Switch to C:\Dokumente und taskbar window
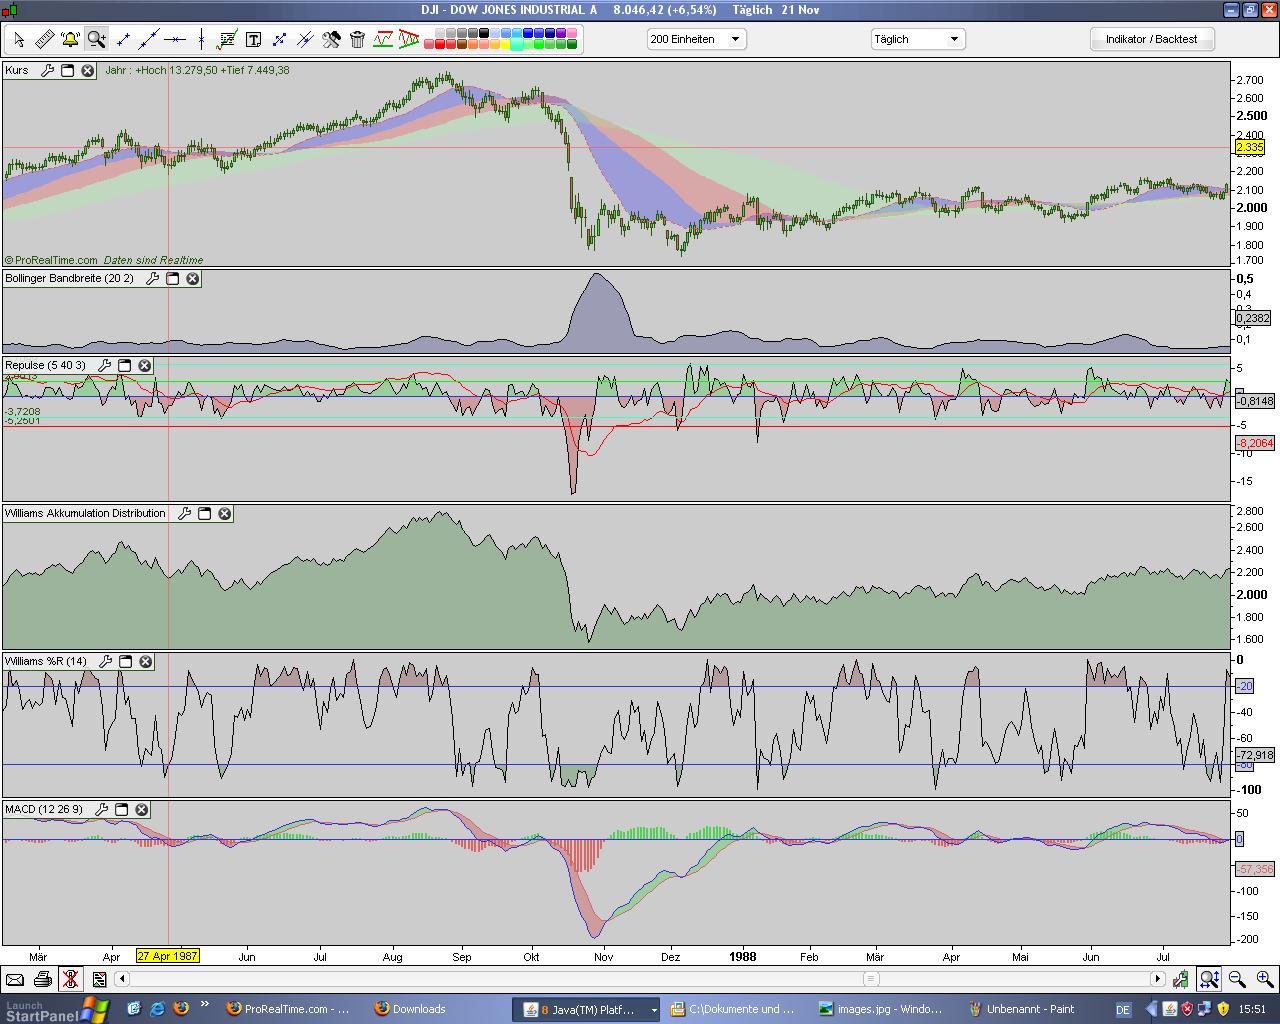The image size is (1280, 1024). pyautogui.click(x=736, y=1009)
